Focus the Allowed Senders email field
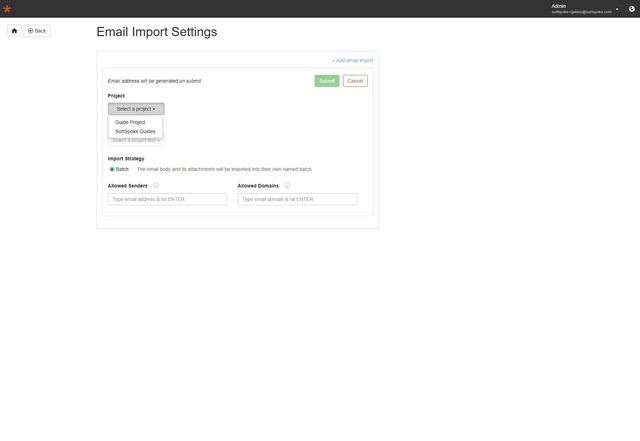 coord(167,199)
